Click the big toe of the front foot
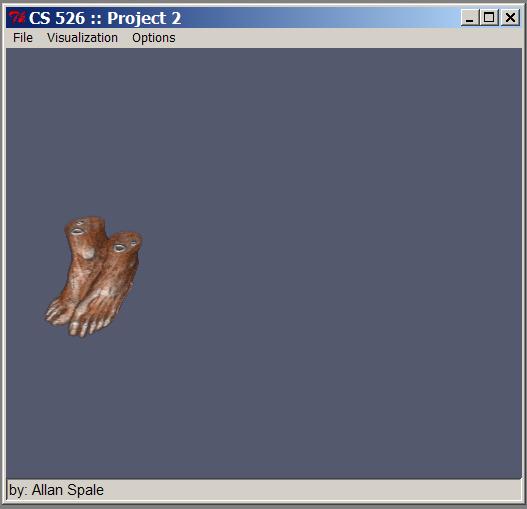This screenshot has height=509, width=527. point(74,328)
